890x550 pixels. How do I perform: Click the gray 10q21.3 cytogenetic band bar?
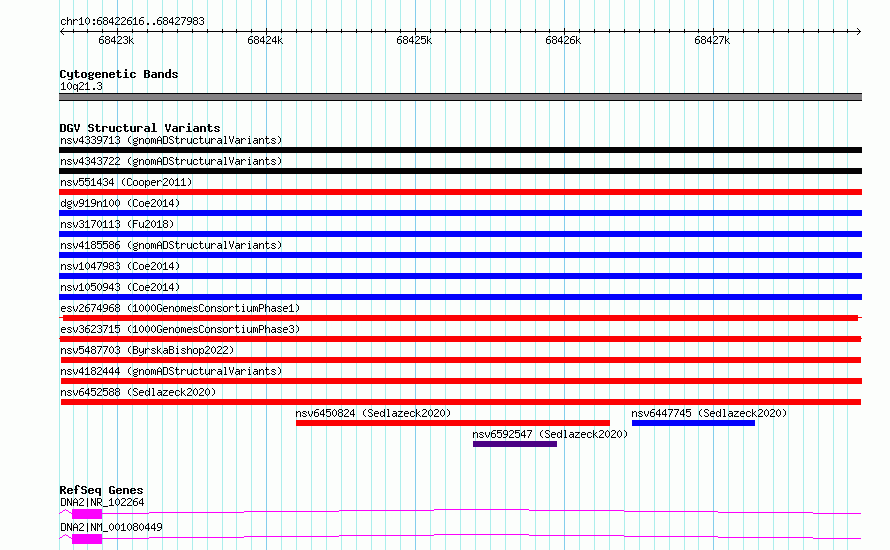[x=460, y=97]
